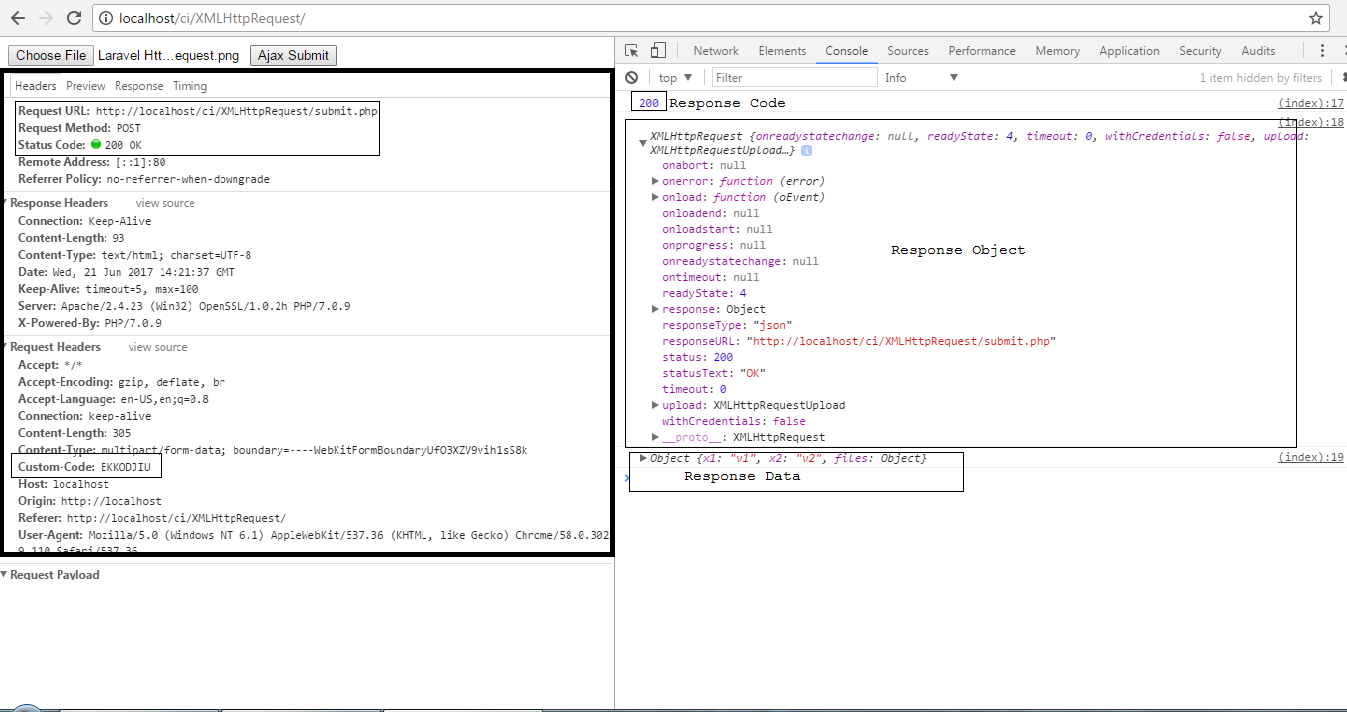The image size is (1347, 712).
Task: Click view source beside Response Headers
Action: click(x=165, y=203)
